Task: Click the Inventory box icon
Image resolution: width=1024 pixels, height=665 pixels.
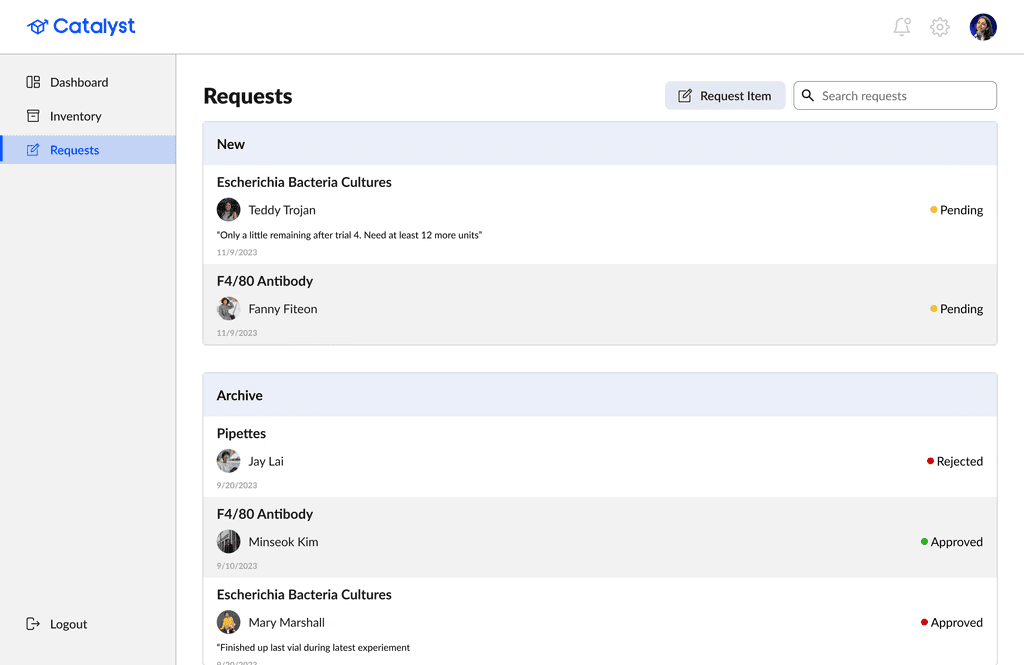Action: coord(33,116)
